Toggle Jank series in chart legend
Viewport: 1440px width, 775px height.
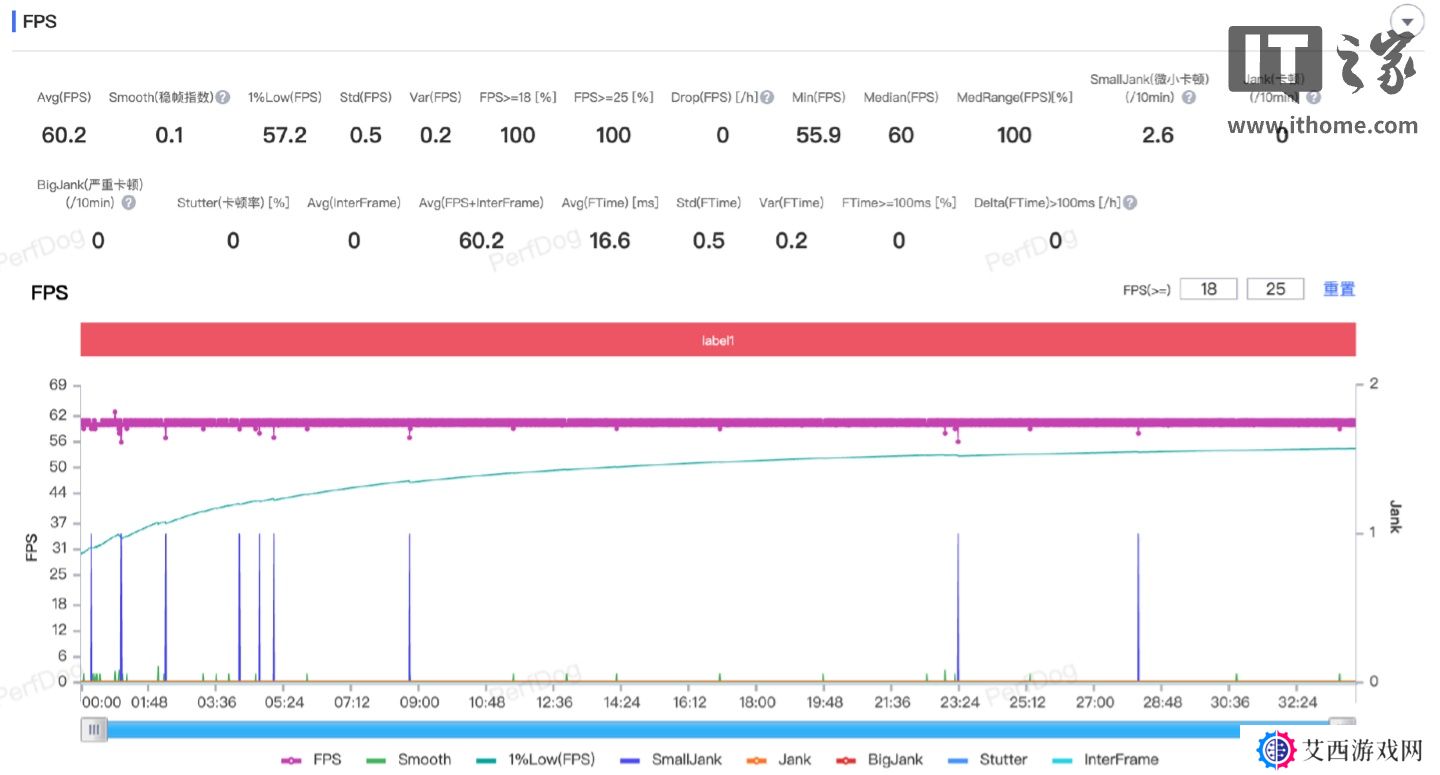[781, 759]
